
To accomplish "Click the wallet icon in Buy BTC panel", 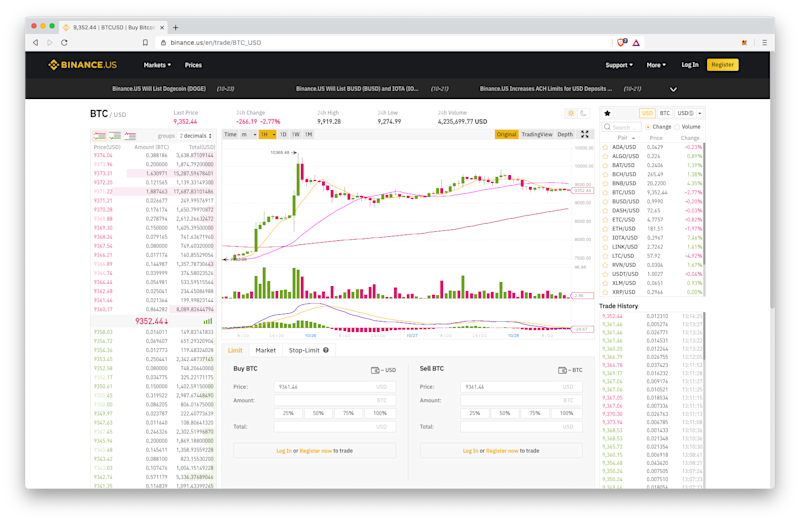I will point(375,370).
